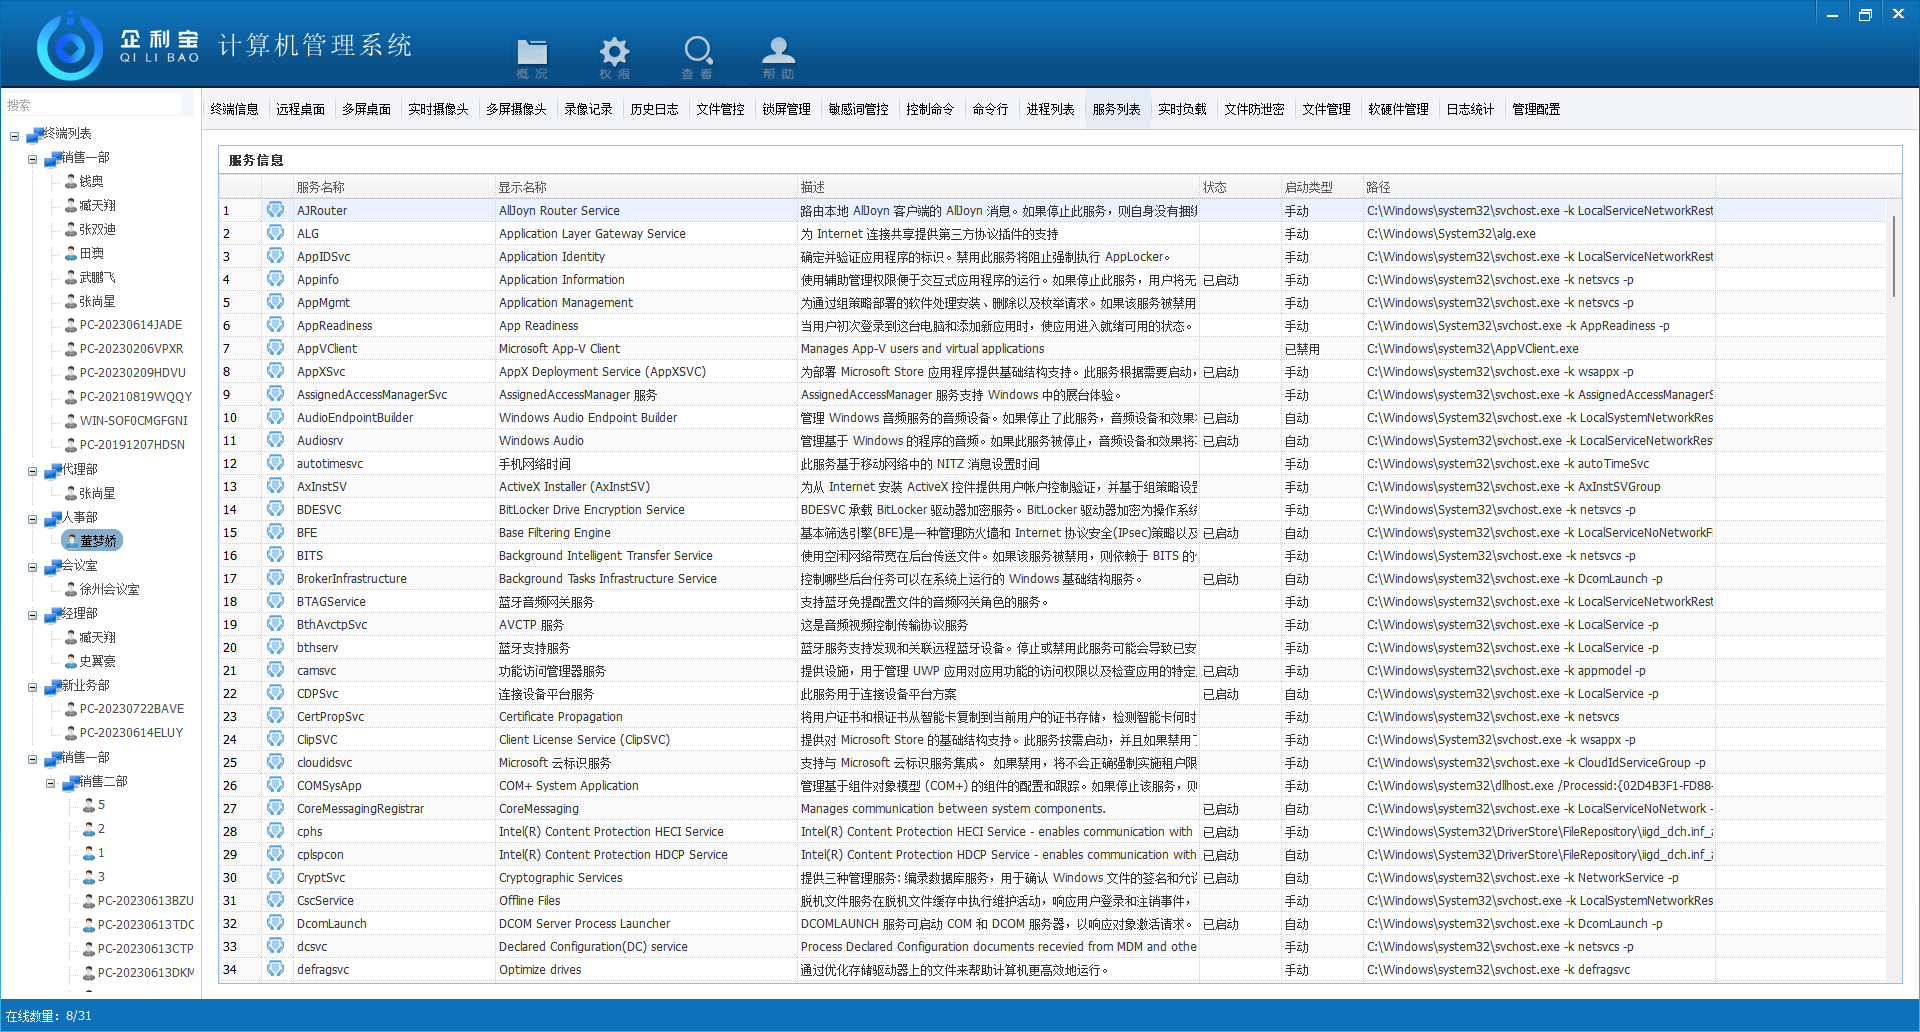Collapse the 销售二部 group node
Image resolution: width=1920 pixels, height=1032 pixels.
pyautogui.click(x=51, y=783)
